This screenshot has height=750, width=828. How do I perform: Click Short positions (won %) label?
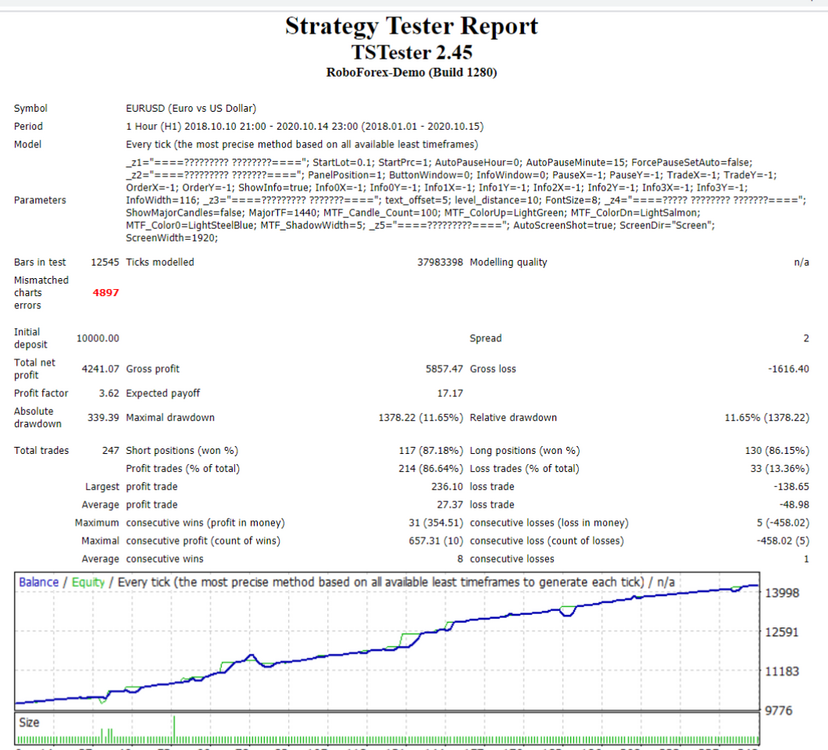[x=182, y=451]
